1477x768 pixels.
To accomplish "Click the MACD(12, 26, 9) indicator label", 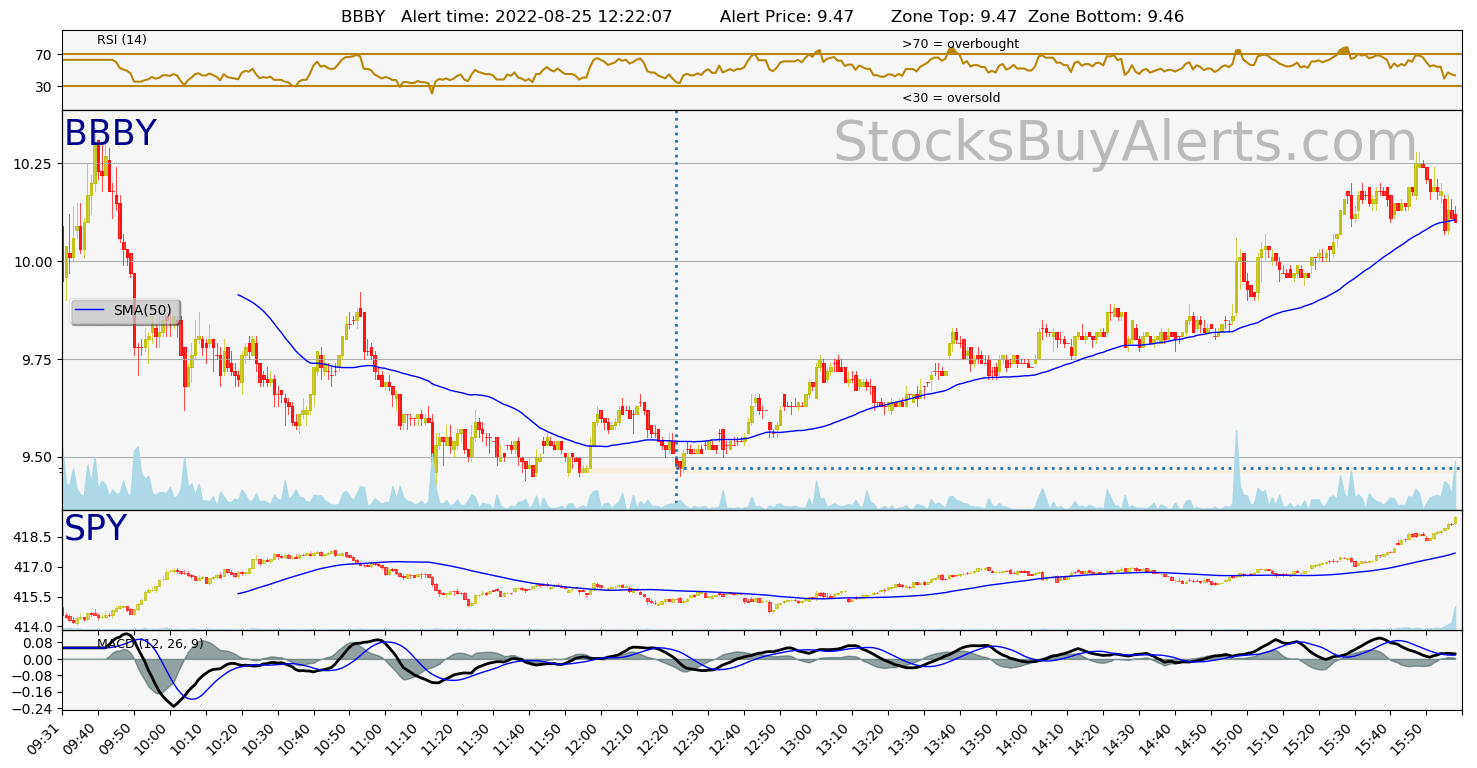I will [x=150, y=644].
